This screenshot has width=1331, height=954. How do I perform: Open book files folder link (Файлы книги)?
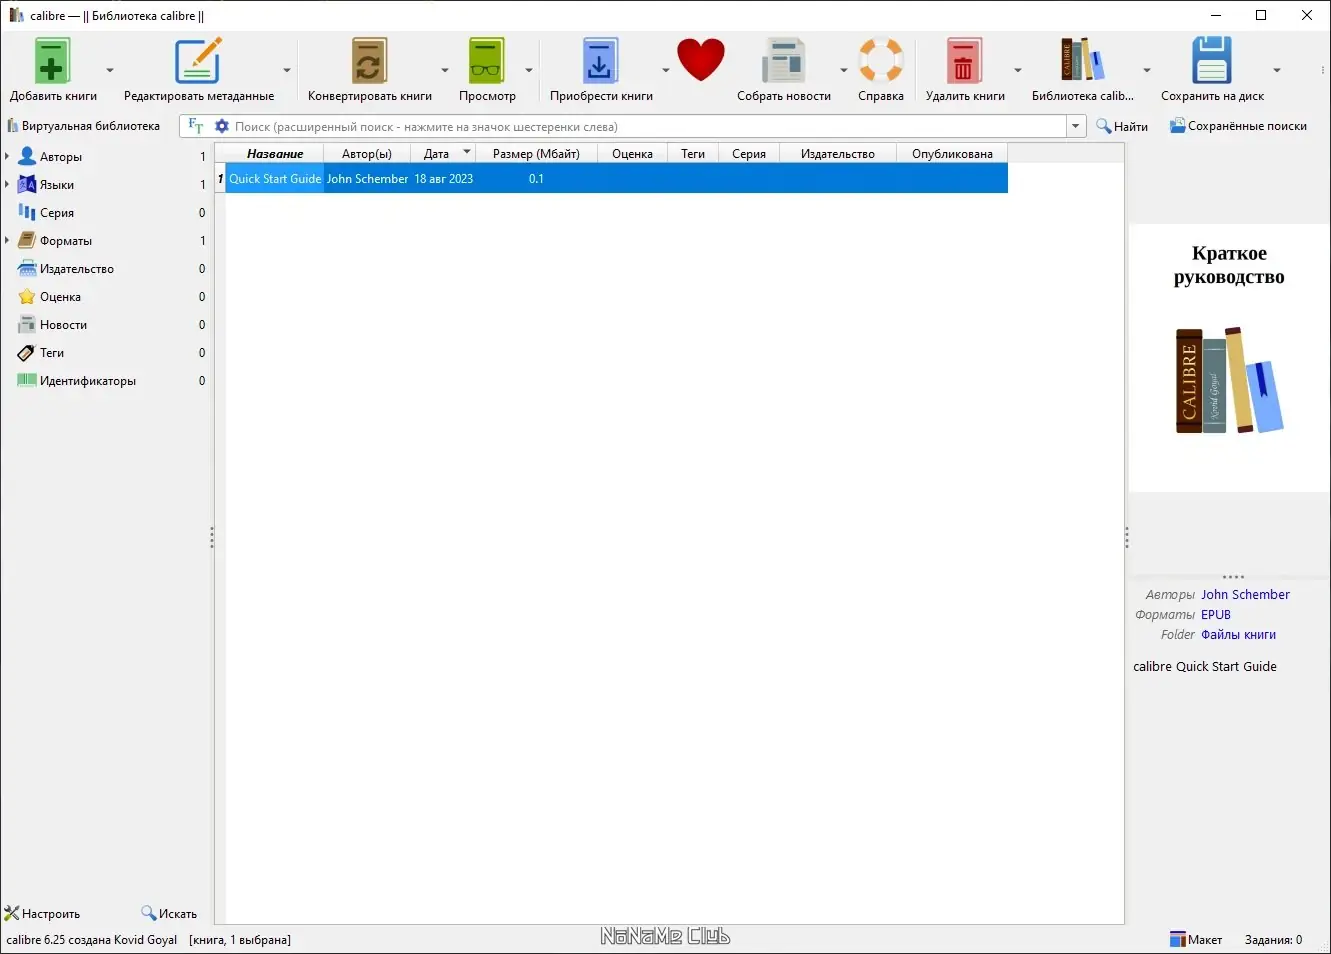coord(1238,635)
